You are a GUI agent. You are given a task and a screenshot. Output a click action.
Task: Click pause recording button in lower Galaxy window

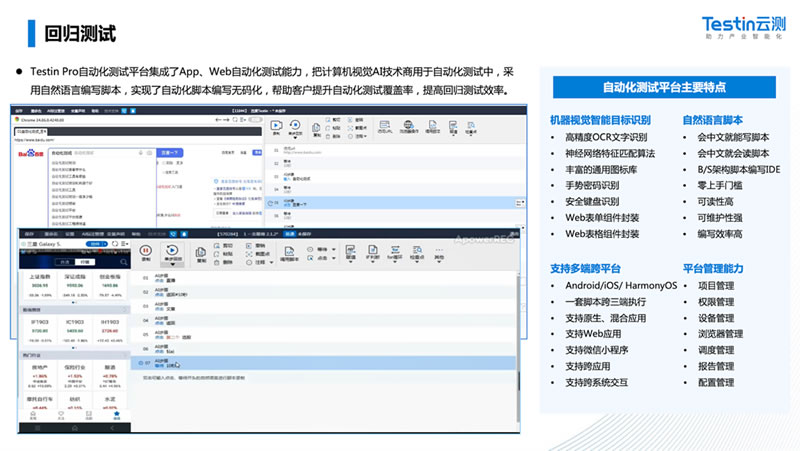pyautogui.click(x=145, y=250)
